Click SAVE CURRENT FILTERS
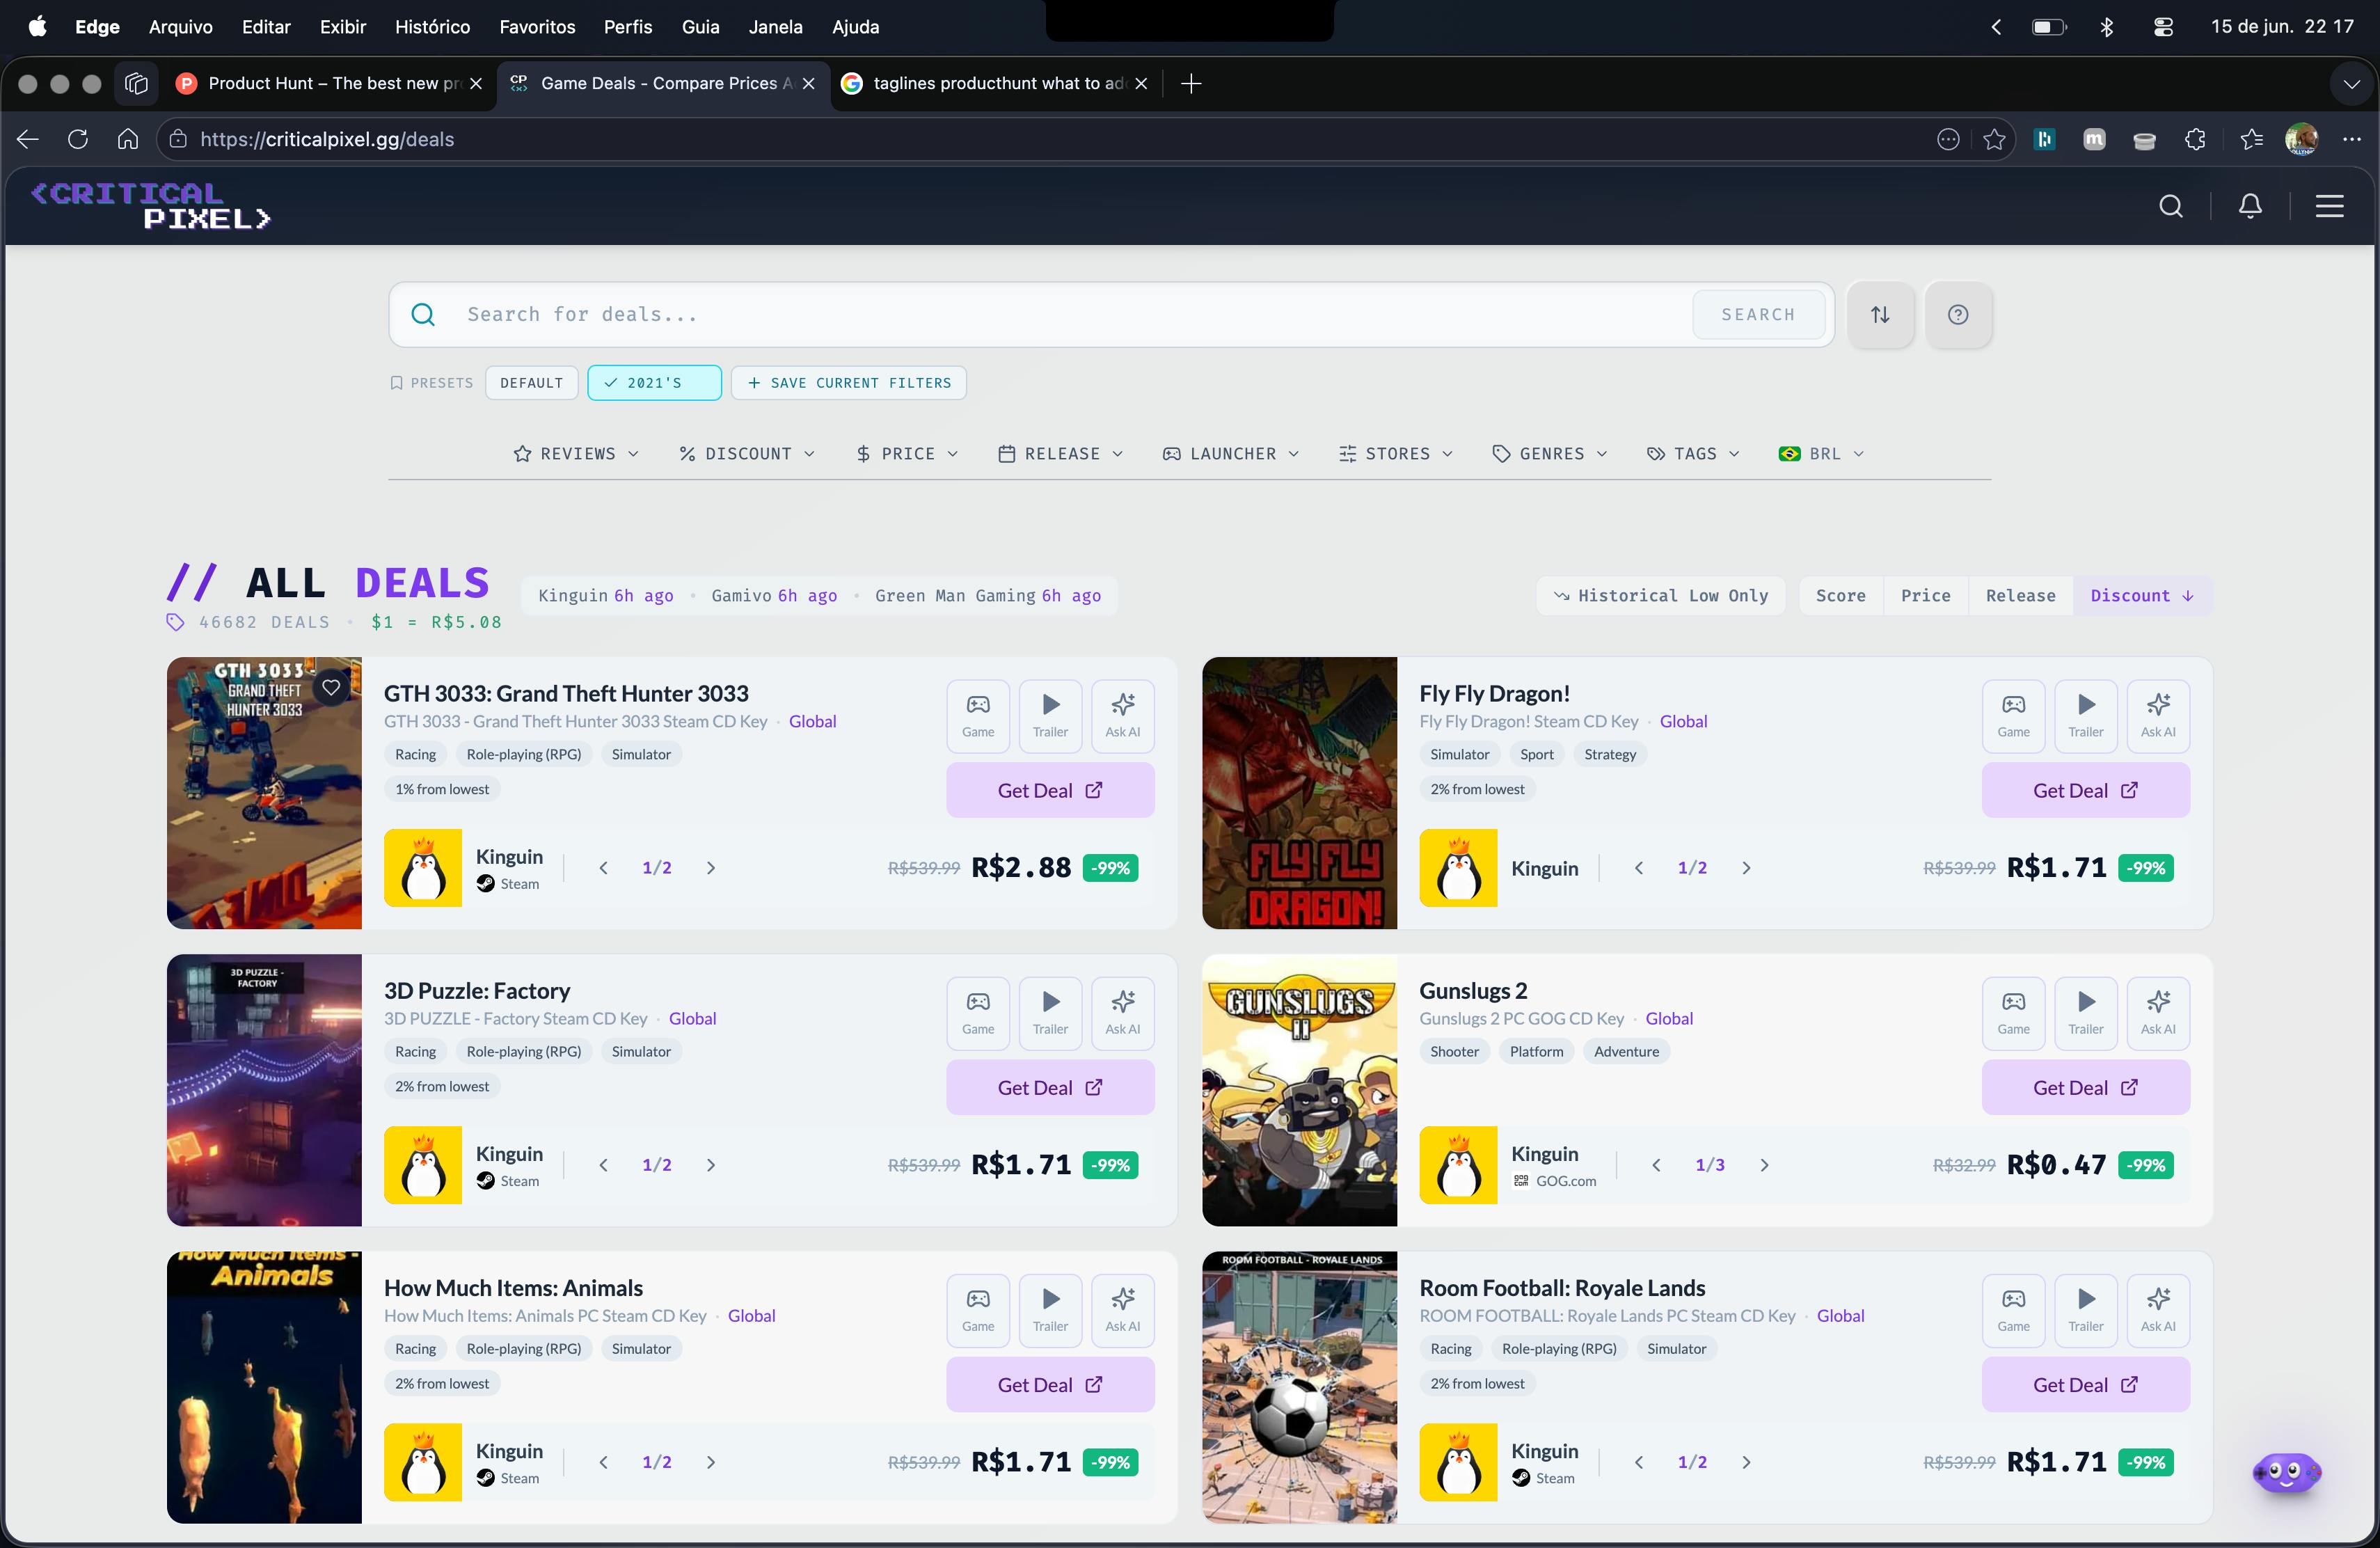 [x=848, y=383]
